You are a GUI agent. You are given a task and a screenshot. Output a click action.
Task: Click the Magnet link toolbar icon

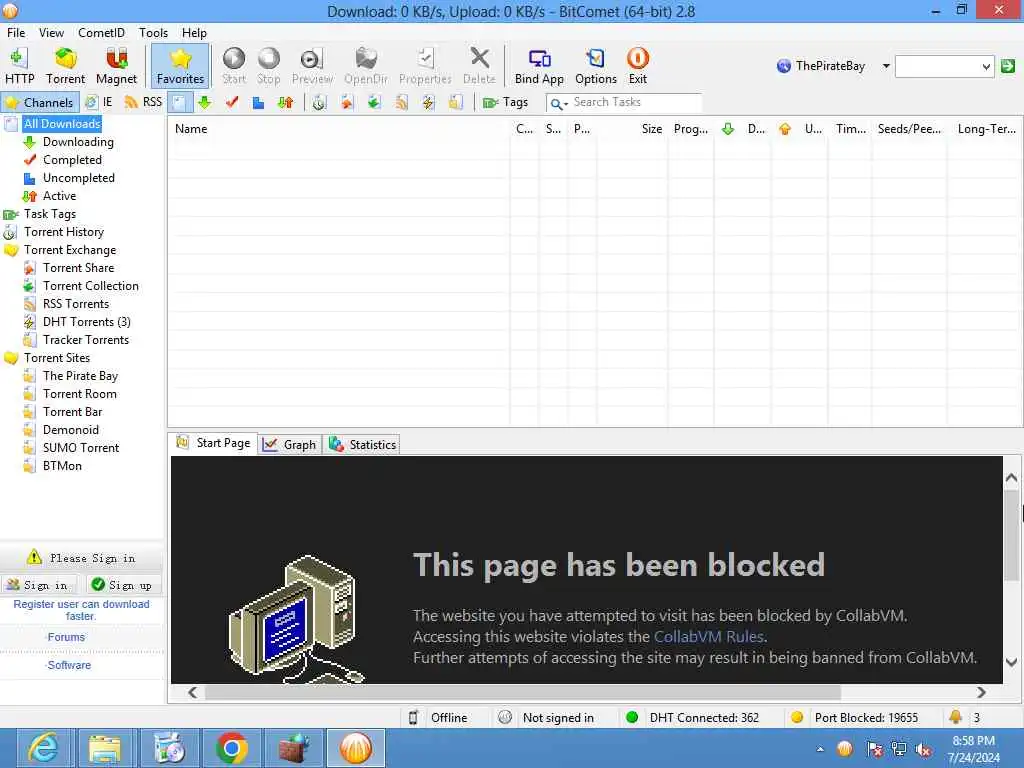116,66
